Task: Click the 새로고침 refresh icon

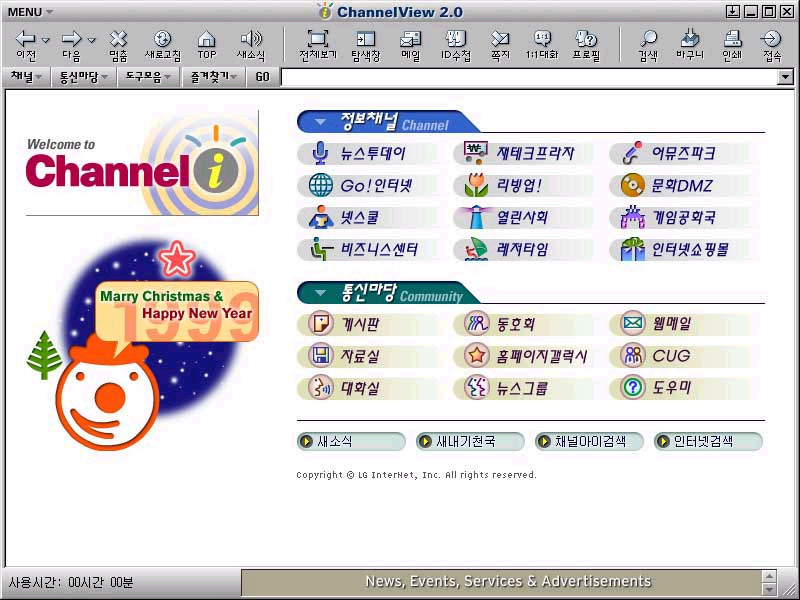Action: pos(162,38)
